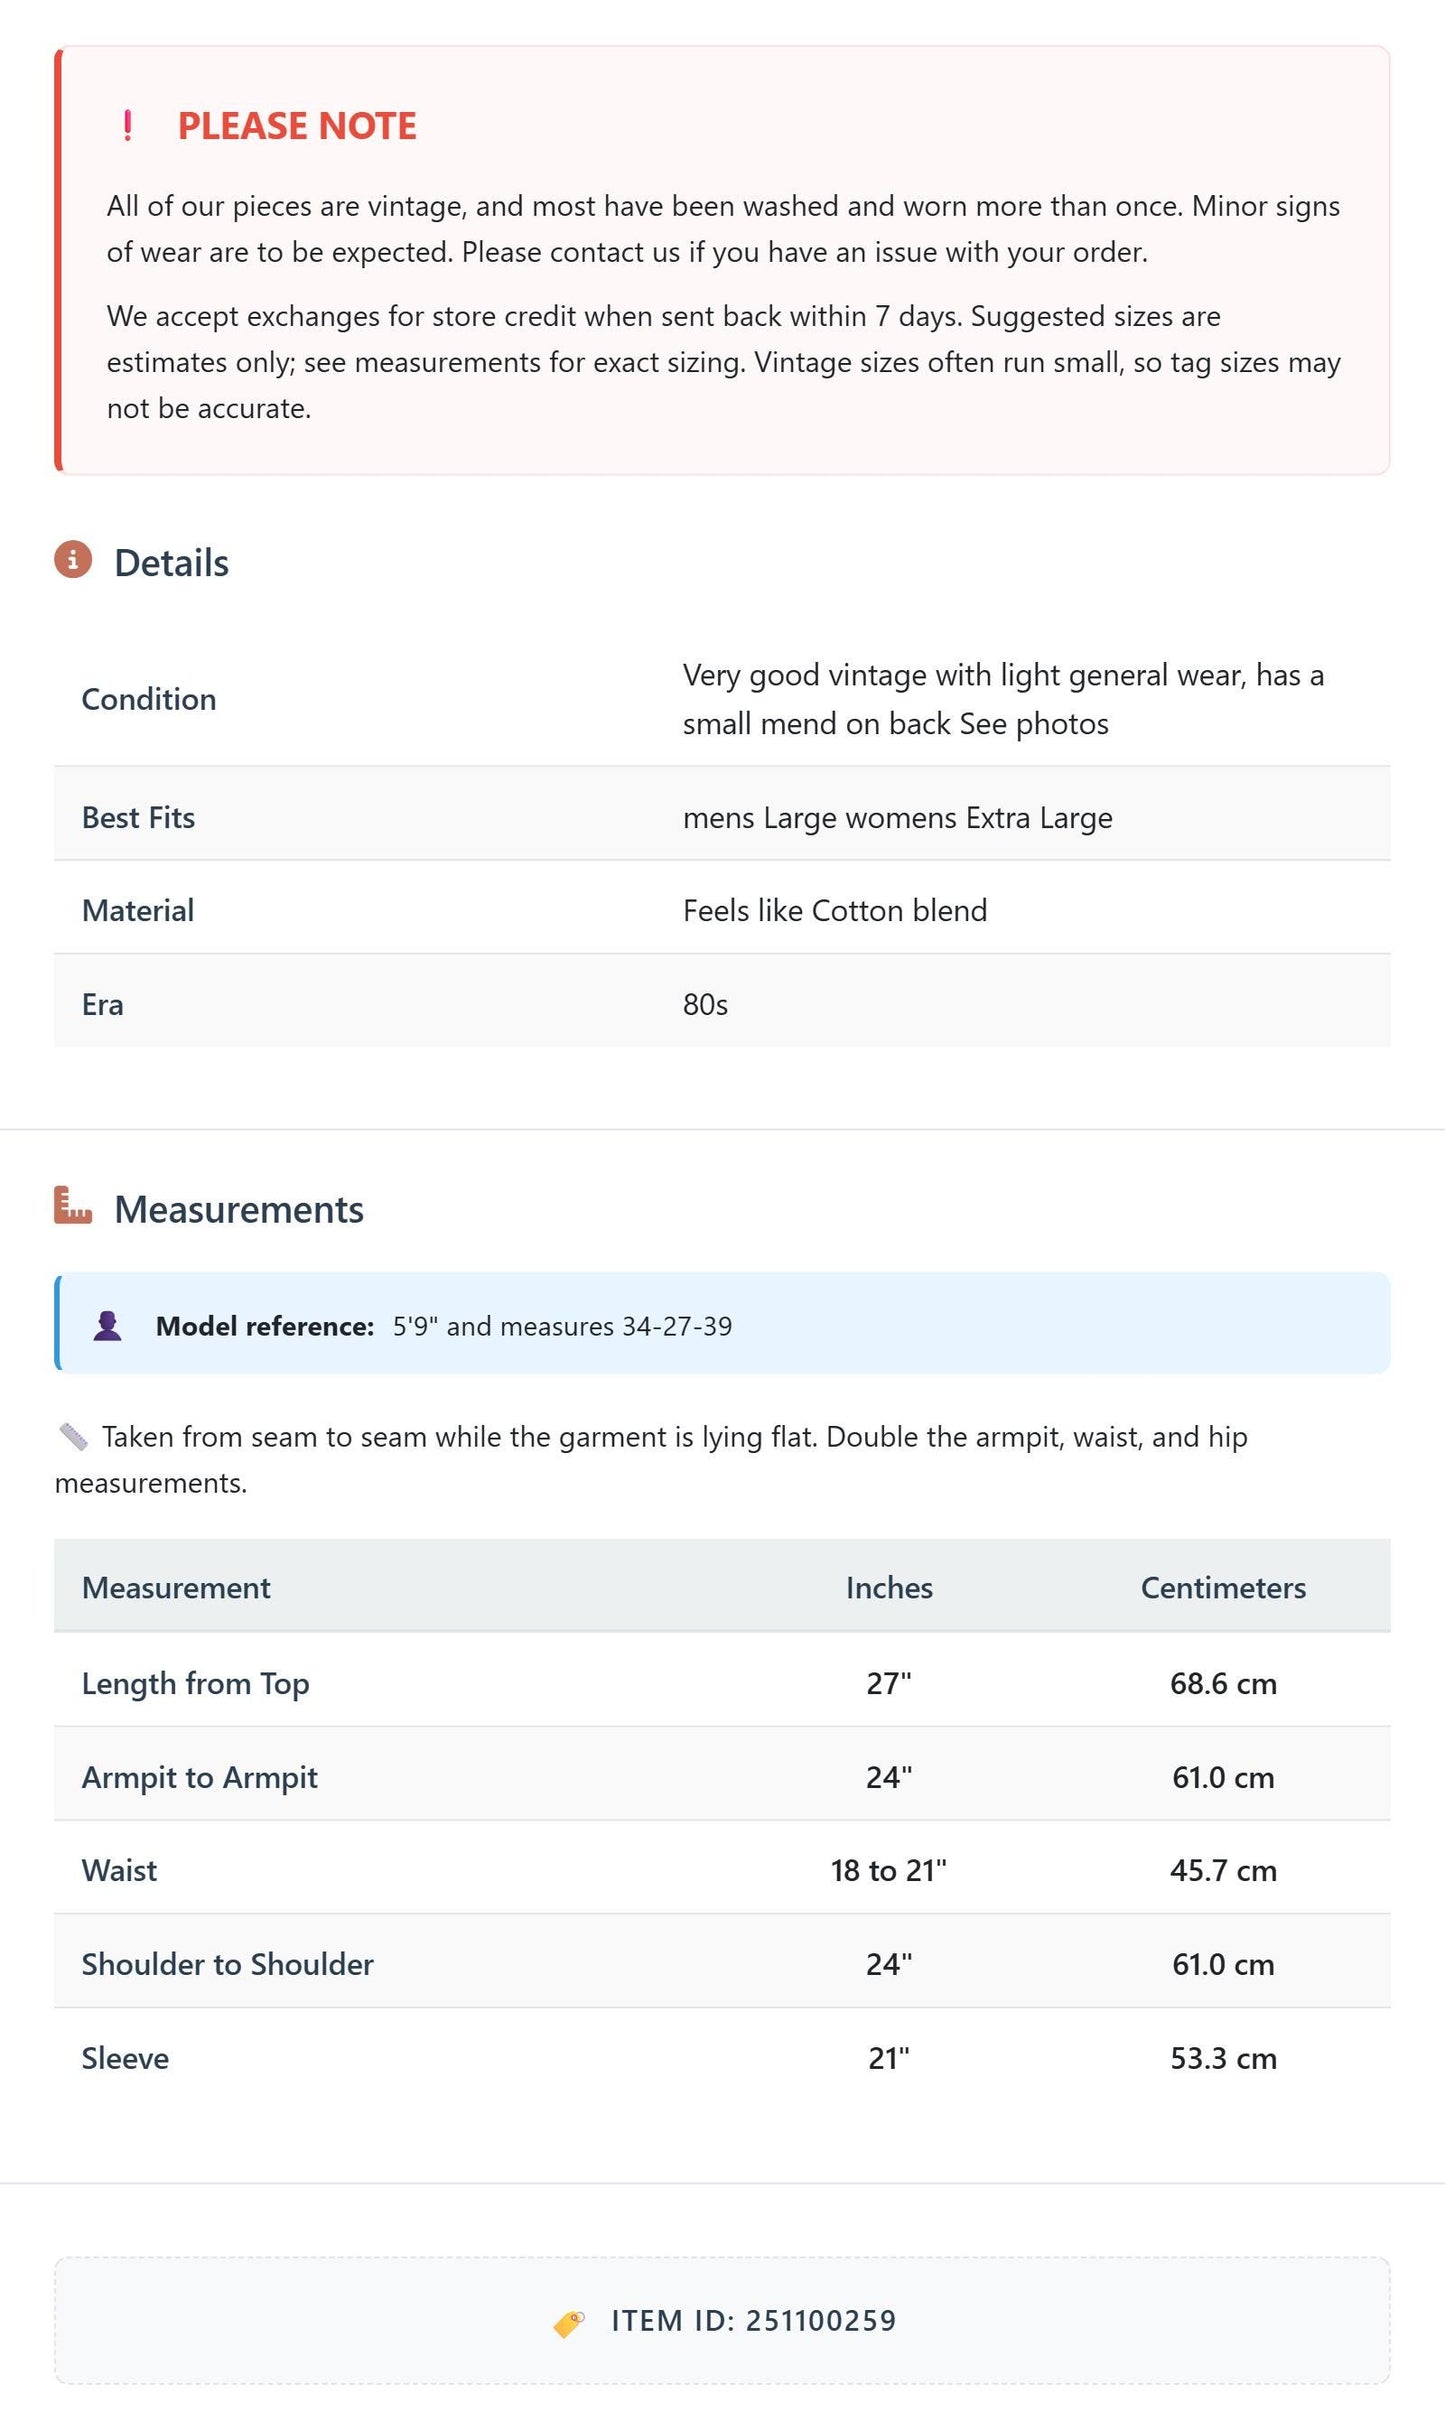Click the Era value 80s
This screenshot has width=1445, height=2431.
point(705,1005)
